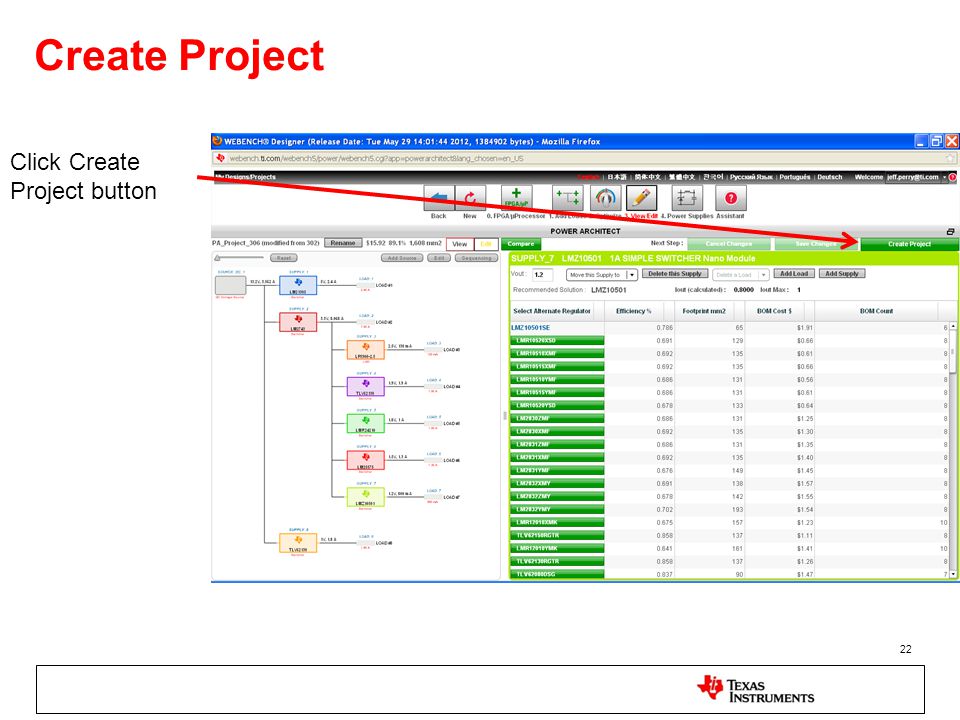Select the View/Edit pencil icon
The width and height of the screenshot is (960, 720).
[x=642, y=198]
